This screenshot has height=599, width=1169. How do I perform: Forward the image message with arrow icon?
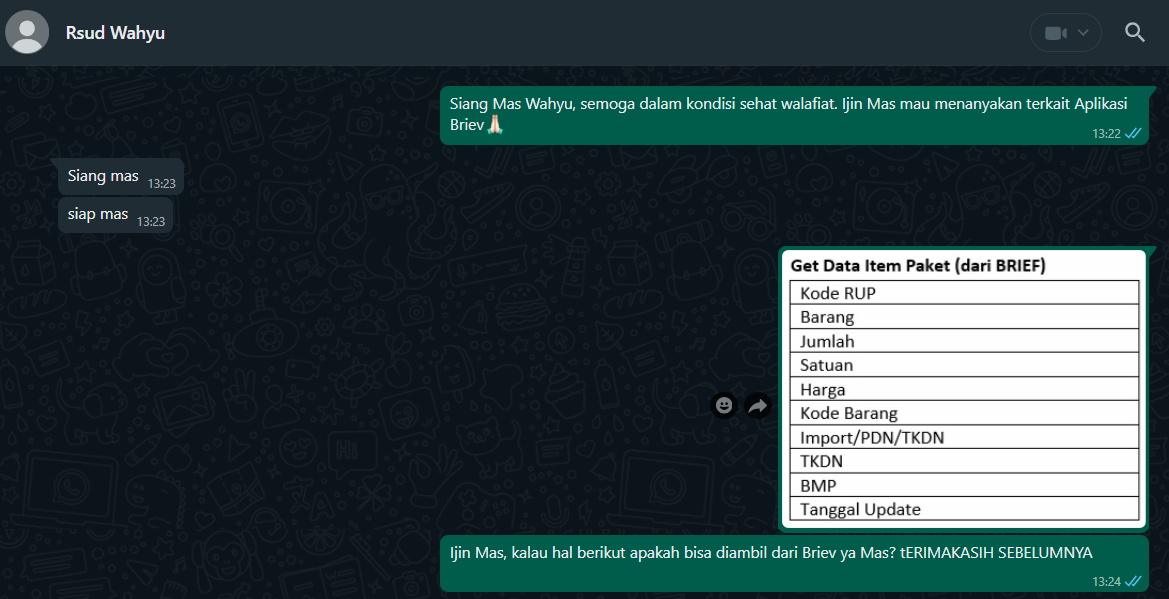click(x=757, y=405)
